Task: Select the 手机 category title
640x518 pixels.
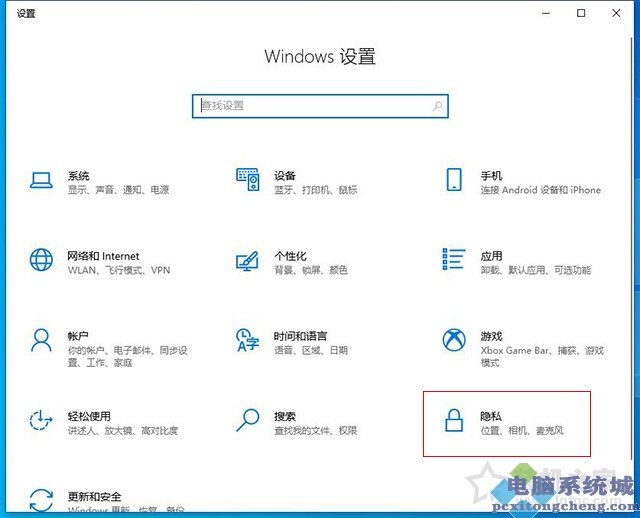Action: 491,176
